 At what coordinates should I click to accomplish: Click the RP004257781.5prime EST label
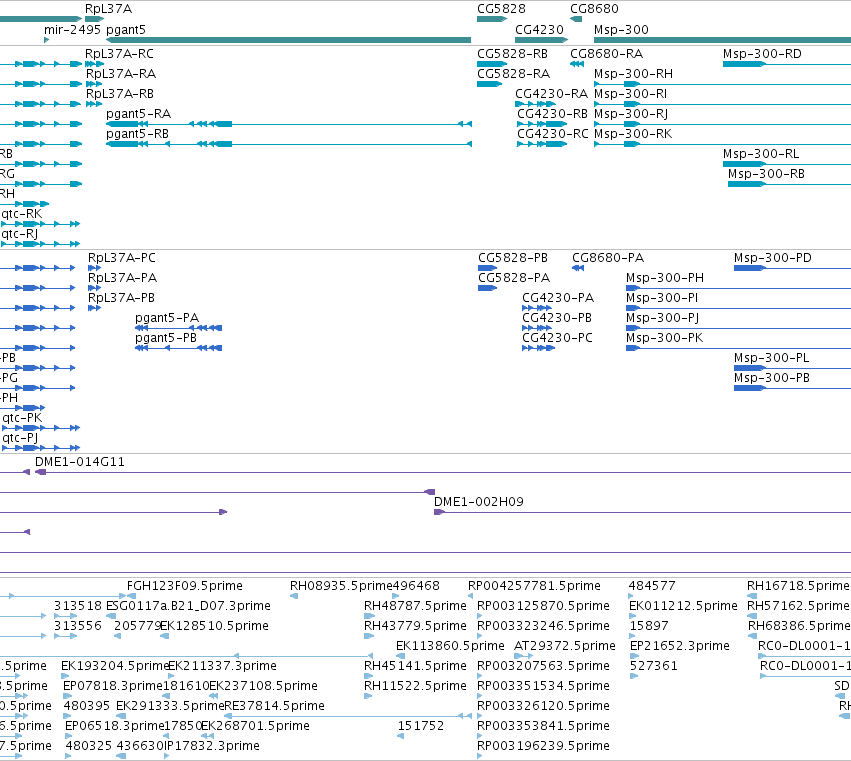pyautogui.click(x=535, y=586)
